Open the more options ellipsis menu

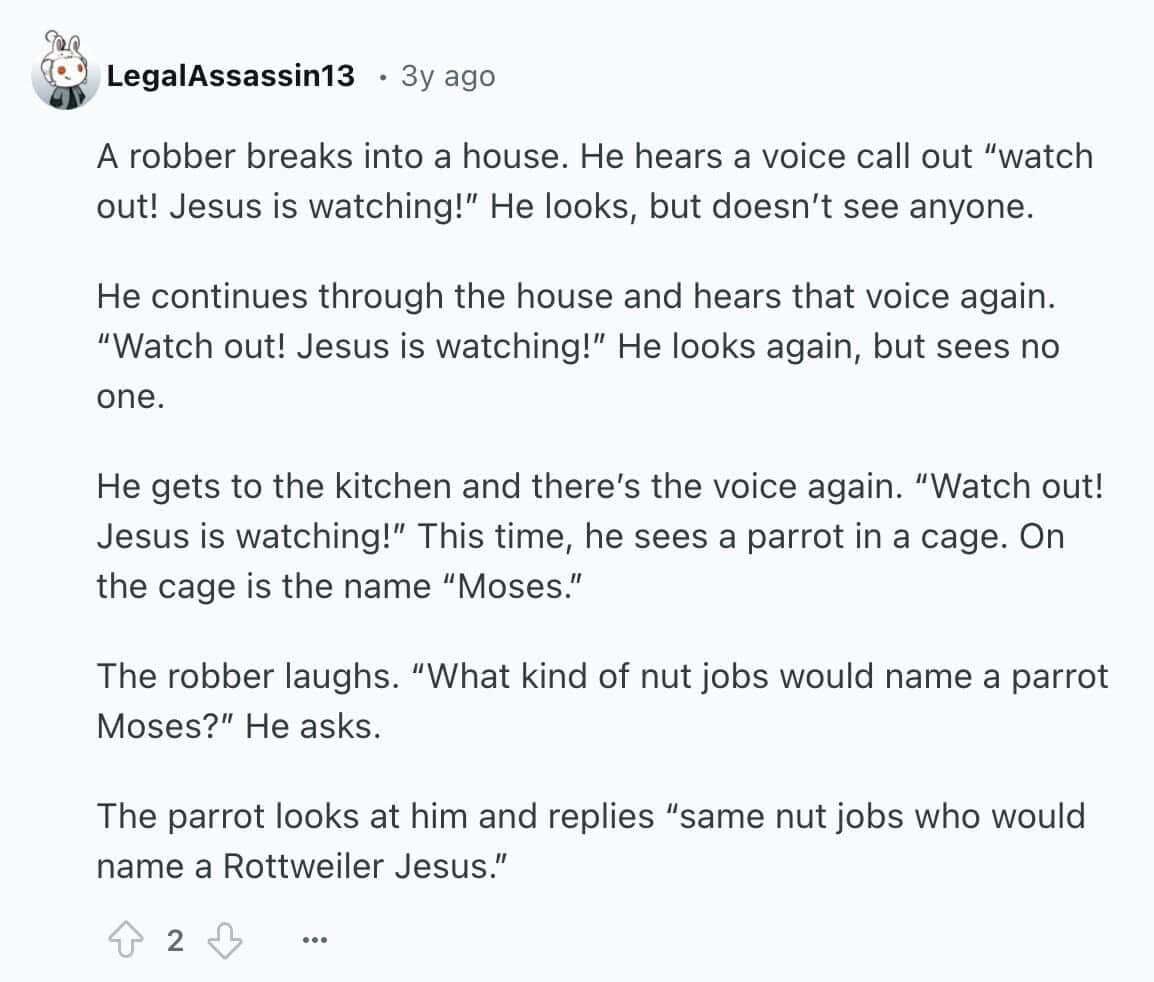point(314,940)
